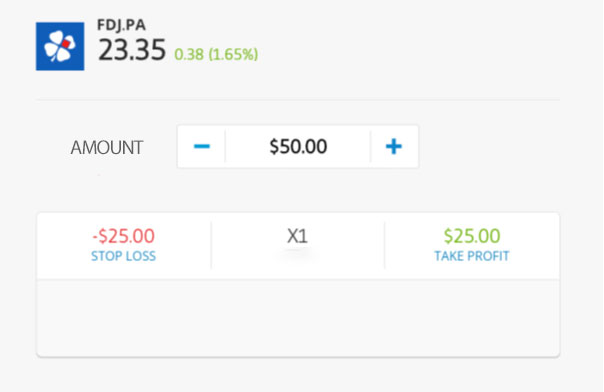Click the FDJ clover logo icon
This screenshot has height=392, width=604.
click(x=60, y=46)
